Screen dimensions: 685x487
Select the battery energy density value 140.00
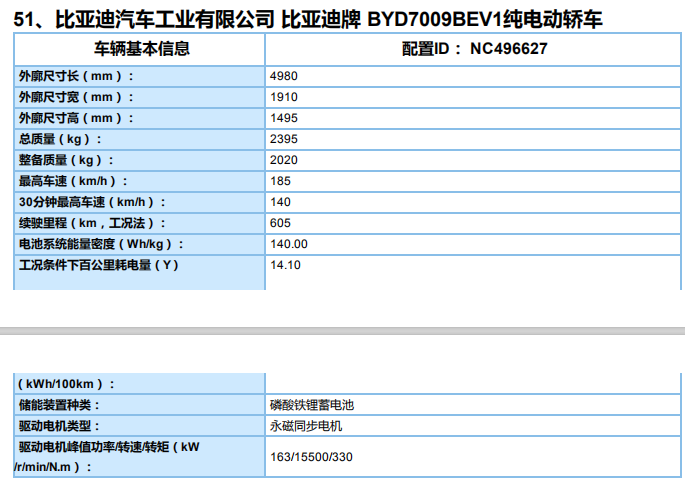(288, 244)
